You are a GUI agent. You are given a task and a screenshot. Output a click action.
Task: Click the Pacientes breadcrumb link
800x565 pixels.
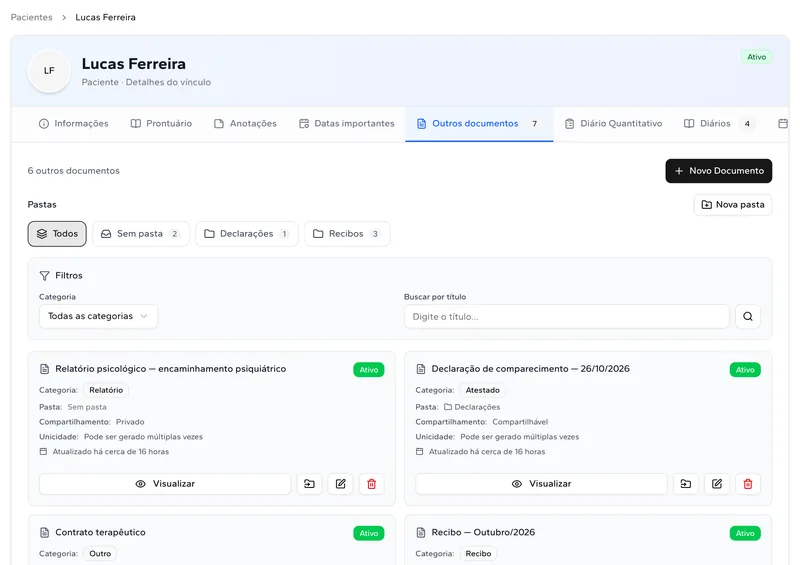(32, 17)
